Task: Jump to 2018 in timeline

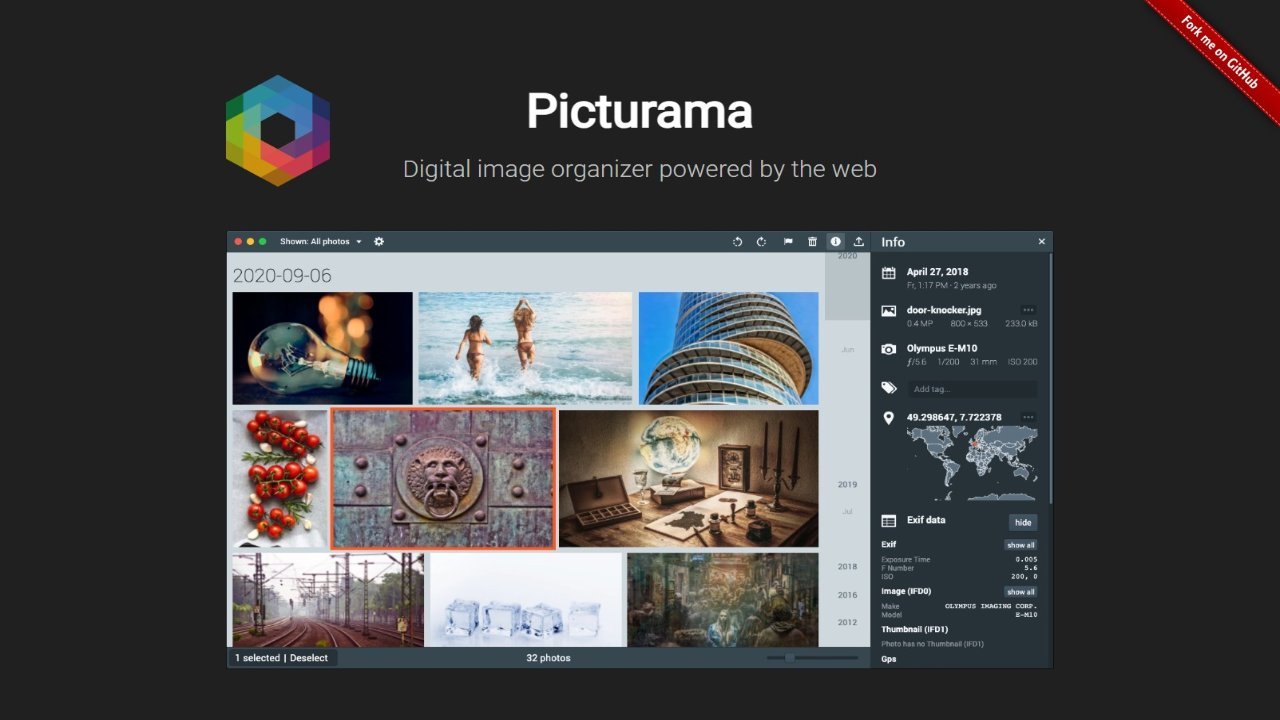Action: coord(847,567)
